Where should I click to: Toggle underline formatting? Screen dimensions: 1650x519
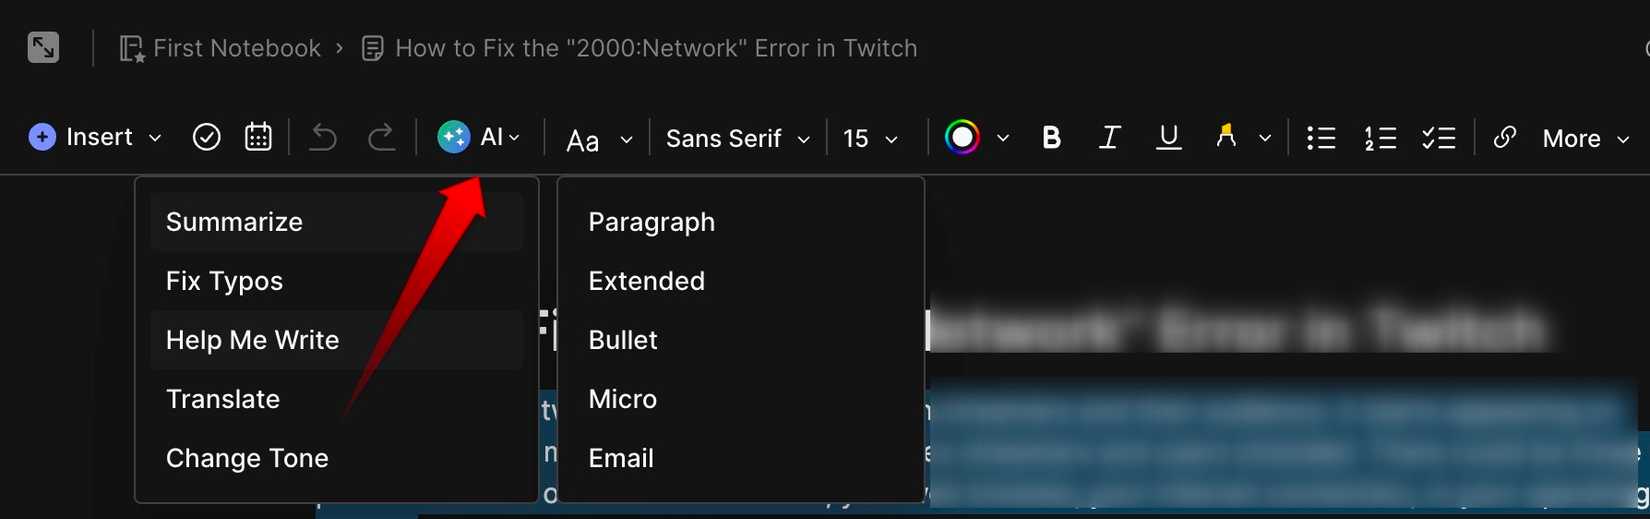[x=1168, y=137]
